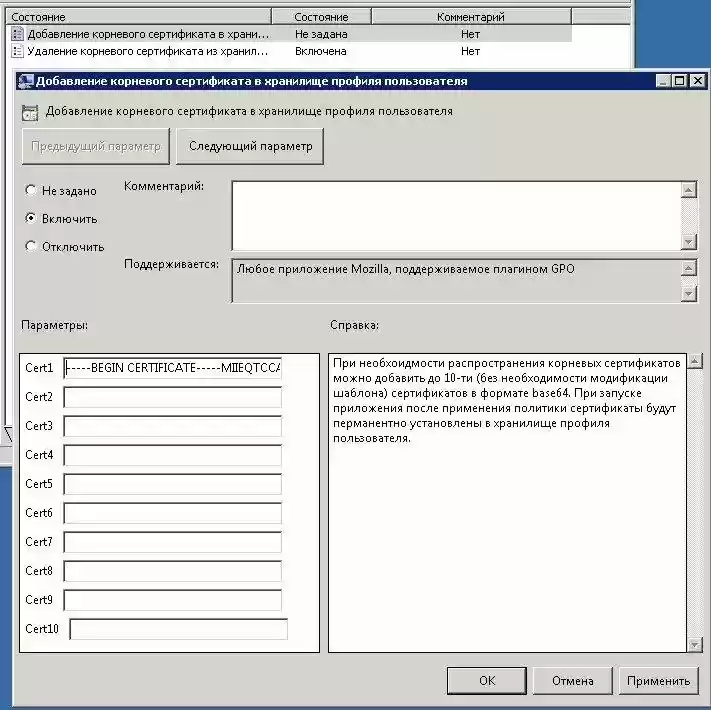Click the Cert7 input field
Viewport: 711px width, 710px height.
tap(173, 542)
